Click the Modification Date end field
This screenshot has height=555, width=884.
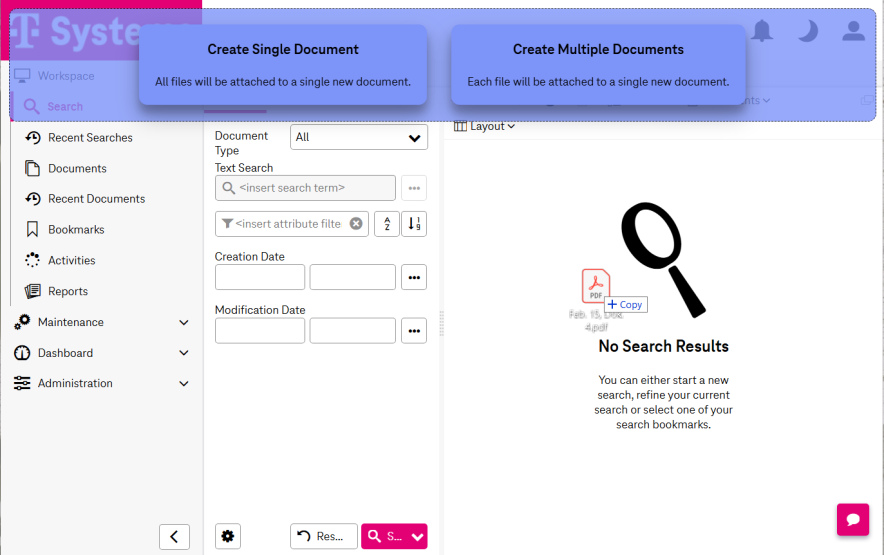tap(352, 331)
